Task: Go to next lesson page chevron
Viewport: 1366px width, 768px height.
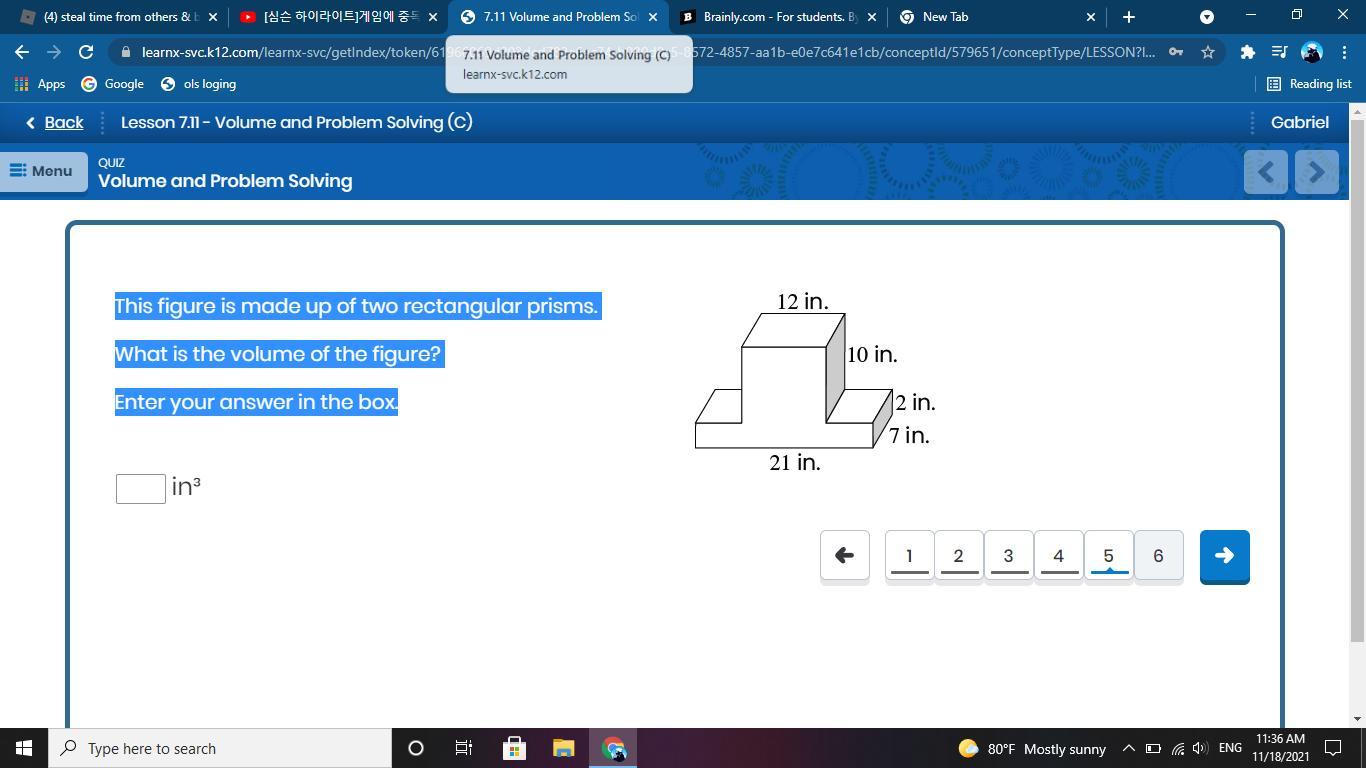Action: (x=1317, y=172)
